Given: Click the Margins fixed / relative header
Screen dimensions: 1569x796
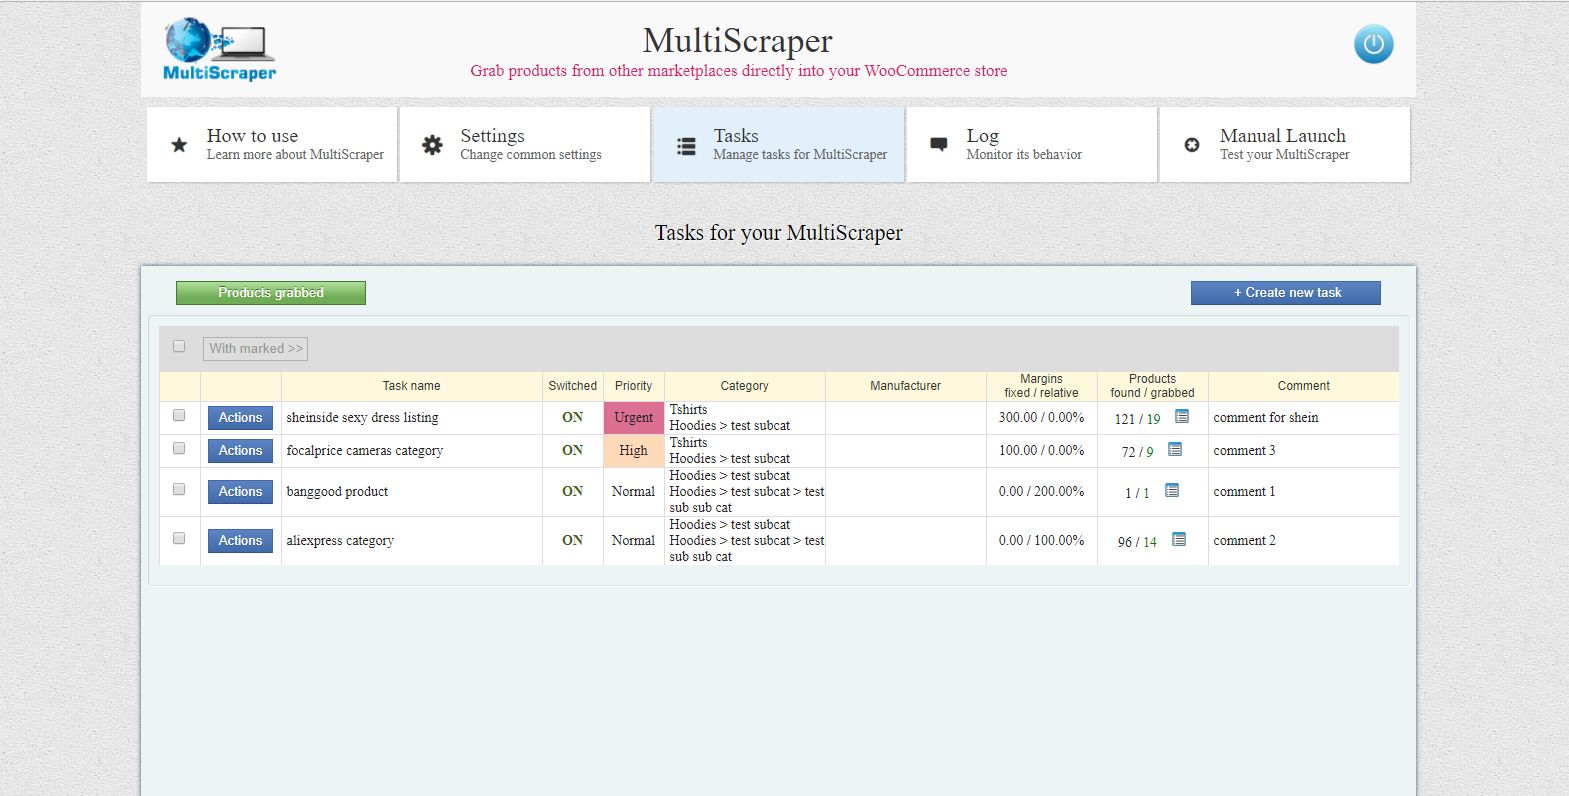Looking at the screenshot, I should [1042, 386].
